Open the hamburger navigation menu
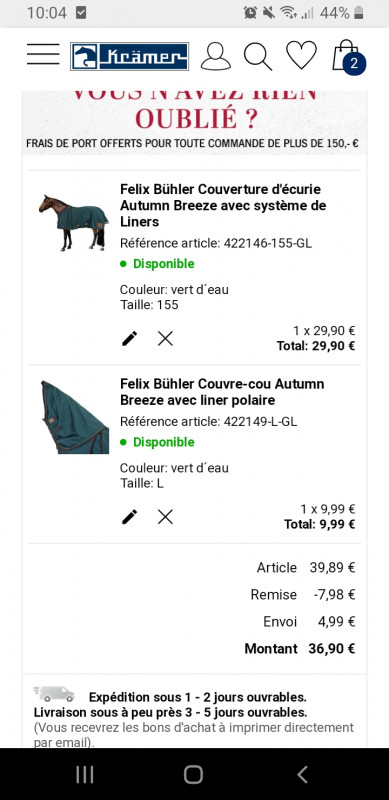The width and height of the screenshot is (389, 800). coord(43,54)
